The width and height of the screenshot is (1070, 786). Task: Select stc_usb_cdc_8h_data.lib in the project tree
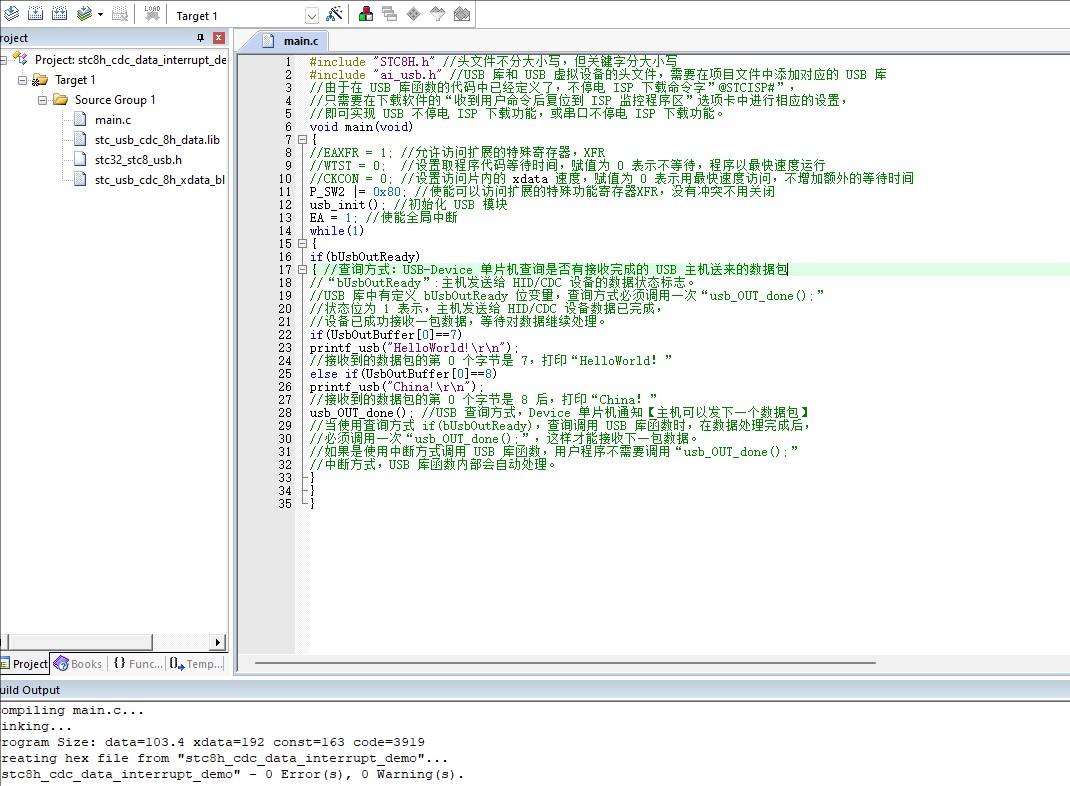coord(157,140)
